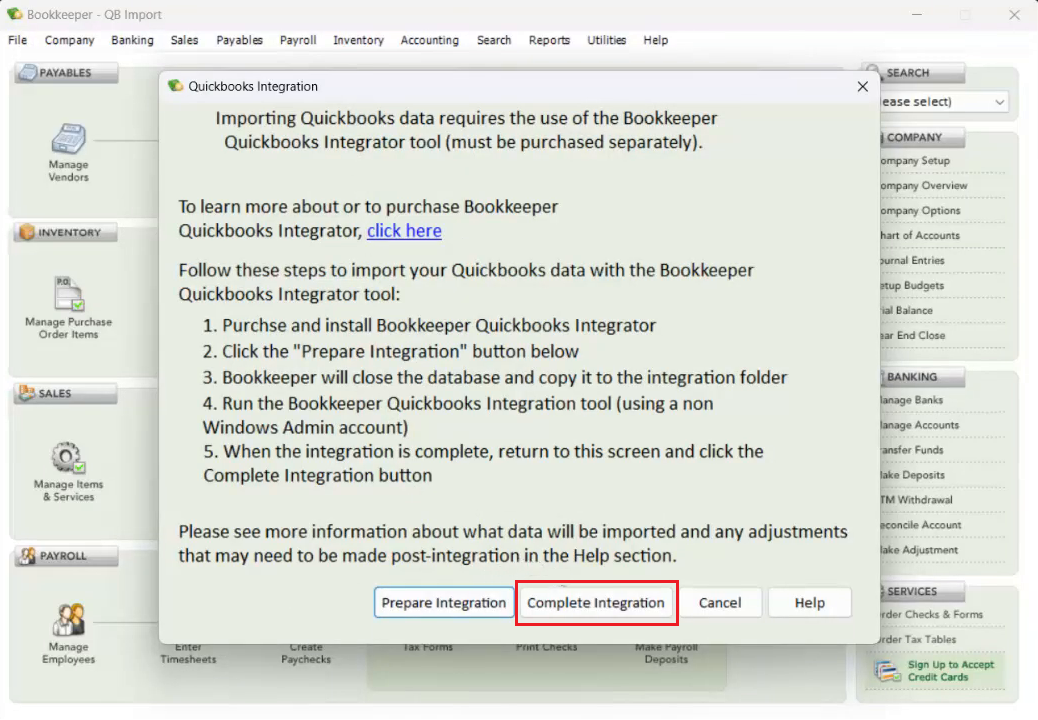Open the Reports menu
This screenshot has width=1038, height=720.
(x=549, y=40)
